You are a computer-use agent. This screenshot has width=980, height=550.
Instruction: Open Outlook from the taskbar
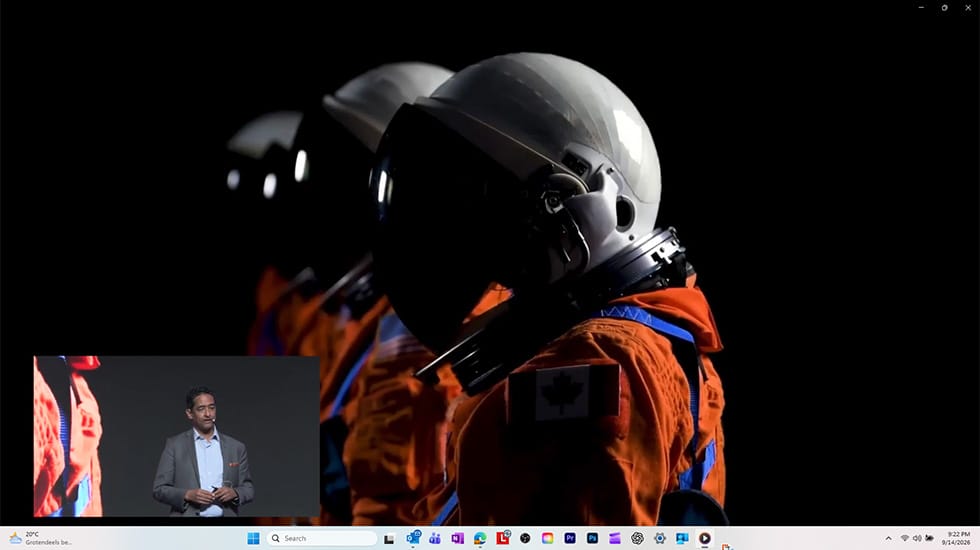(x=412, y=538)
